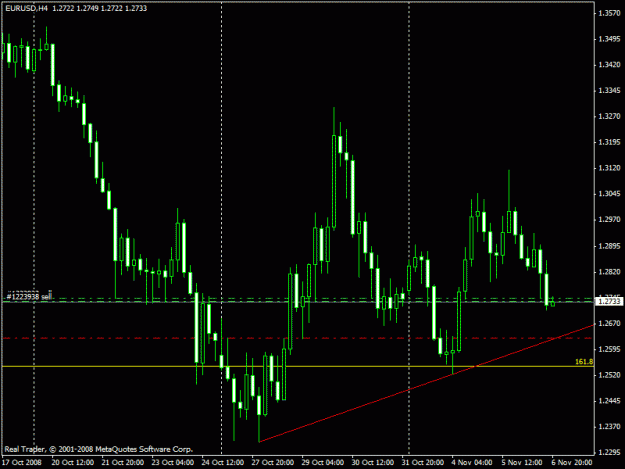
Task: Click the 17 Oct 2008 date label
Action: (x=22, y=462)
